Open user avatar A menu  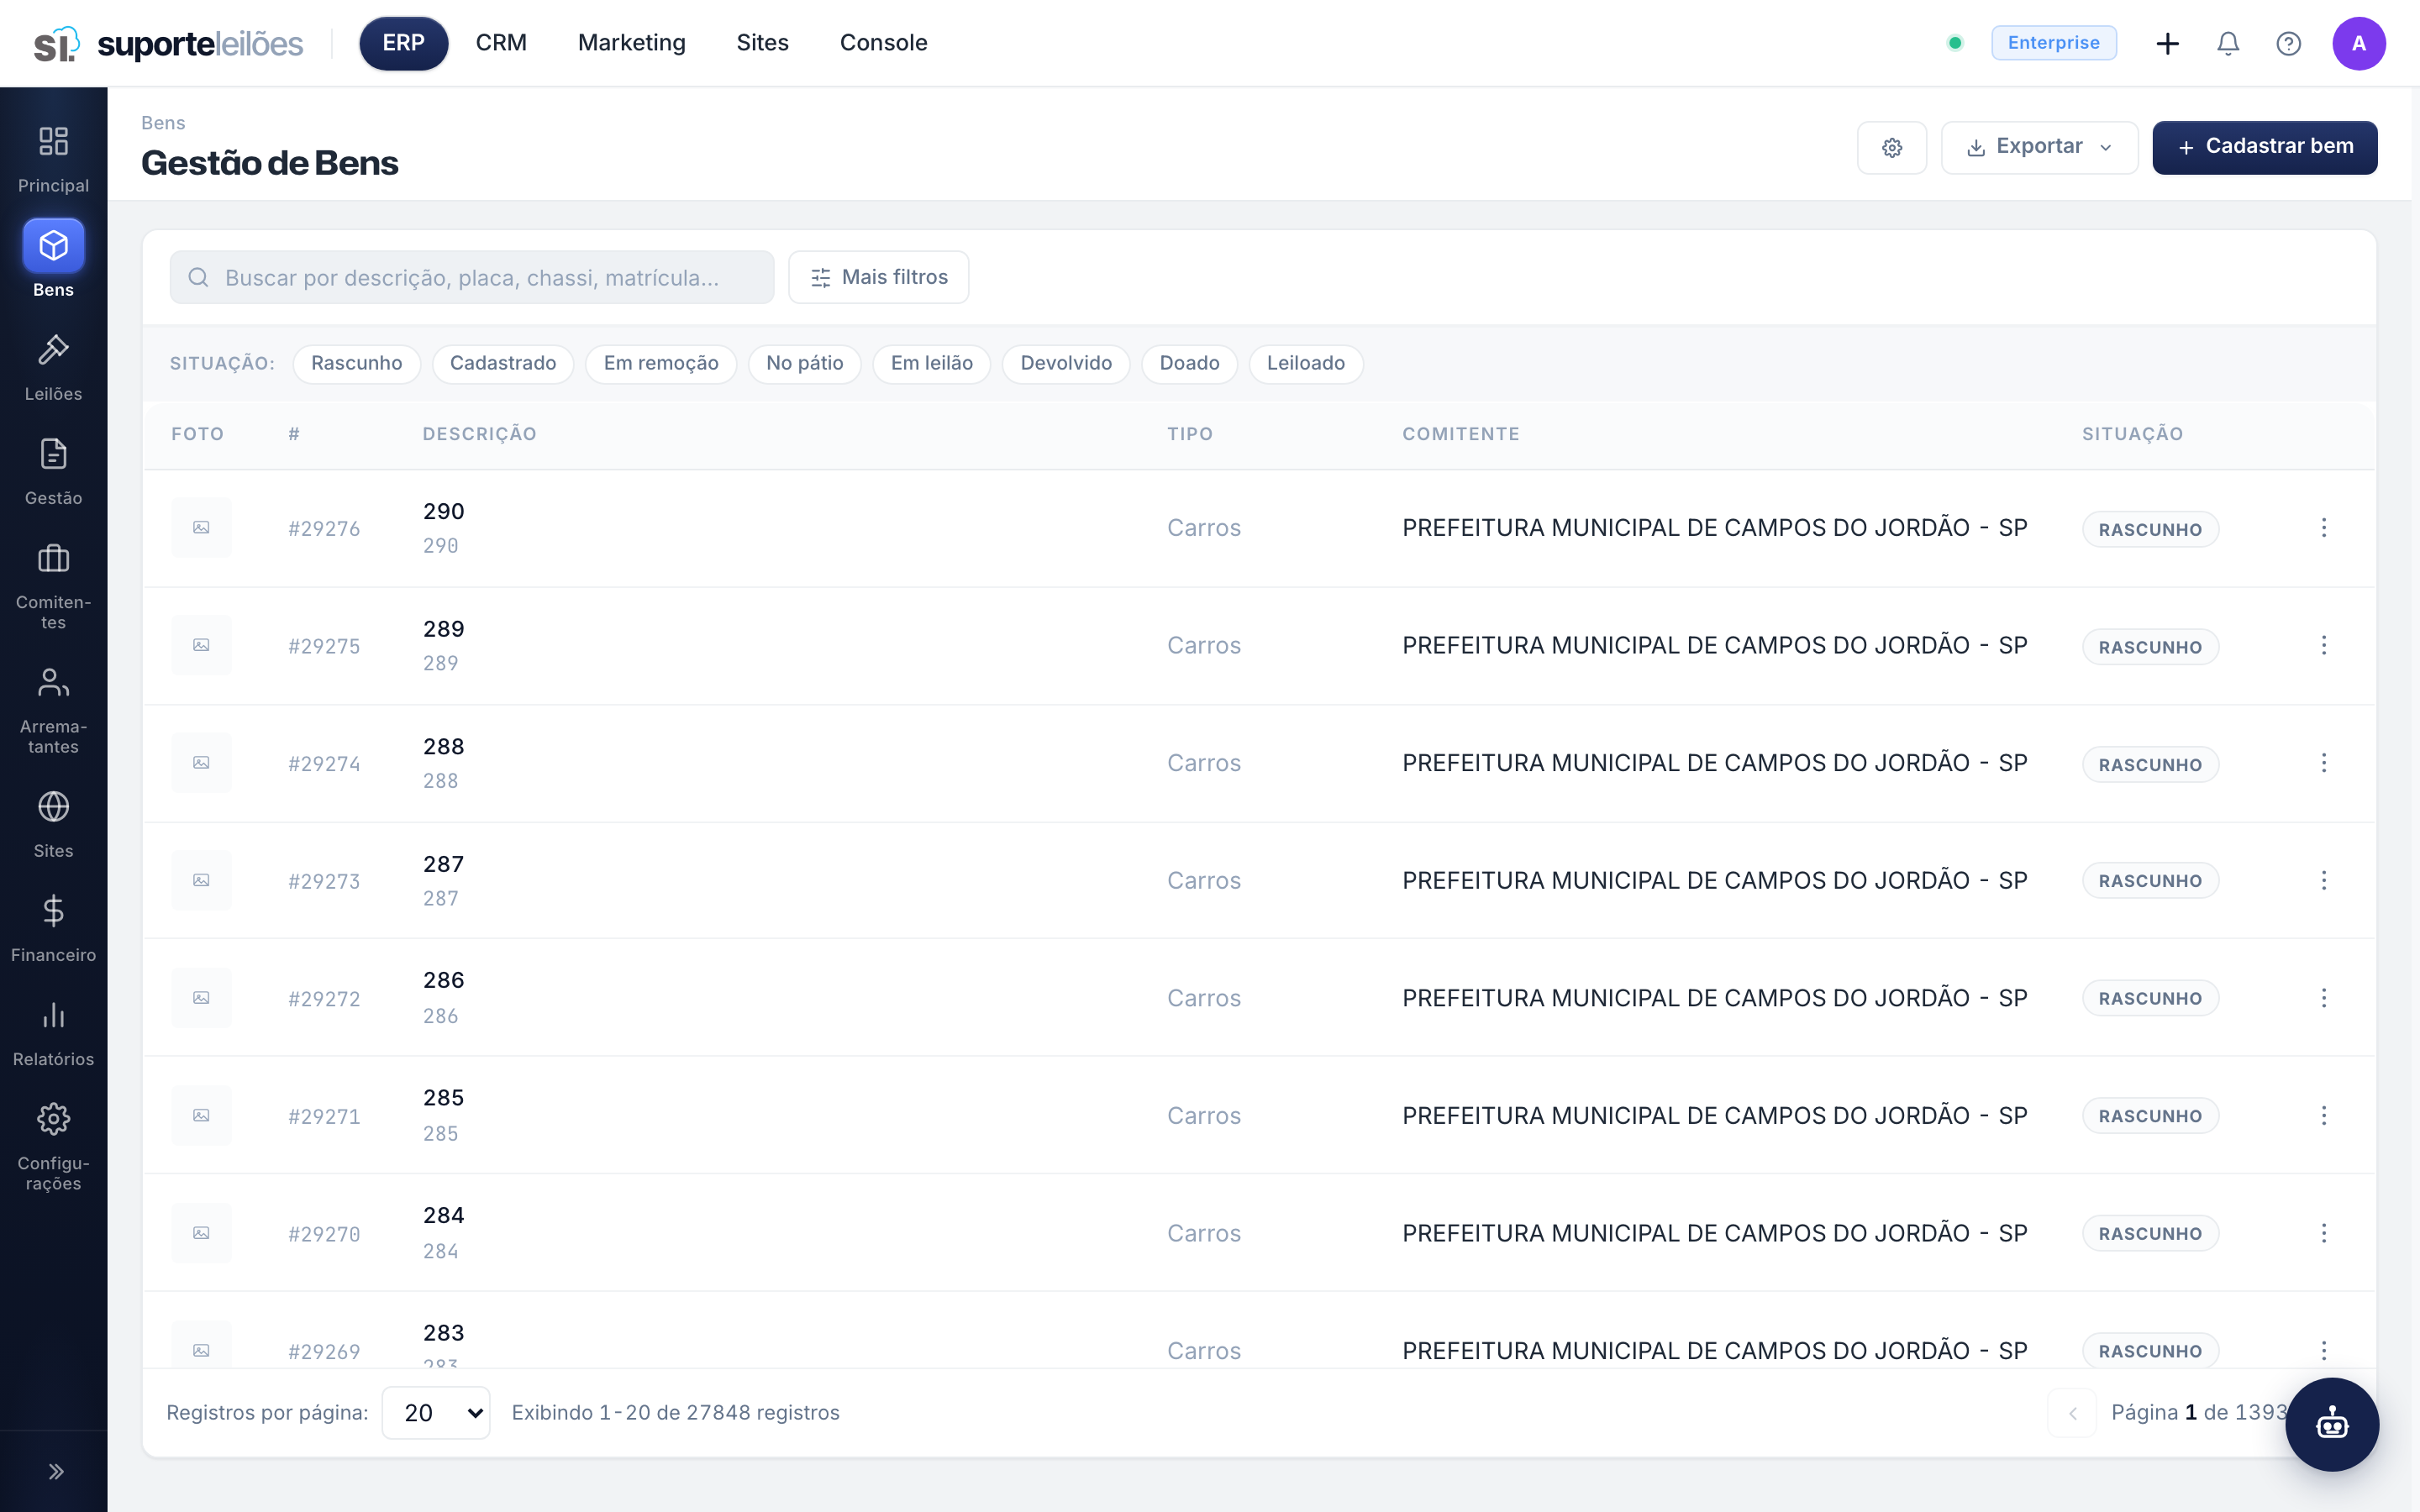point(2358,43)
